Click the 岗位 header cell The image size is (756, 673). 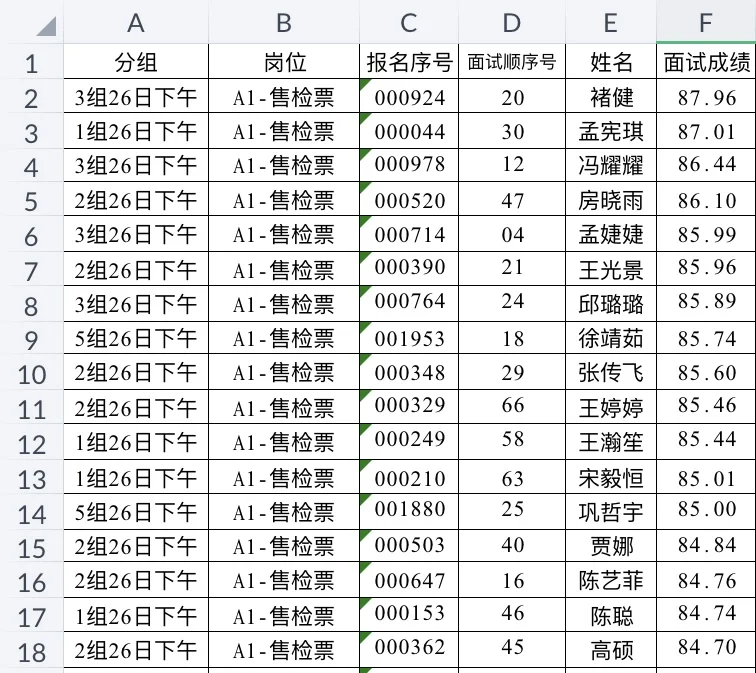[284, 62]
